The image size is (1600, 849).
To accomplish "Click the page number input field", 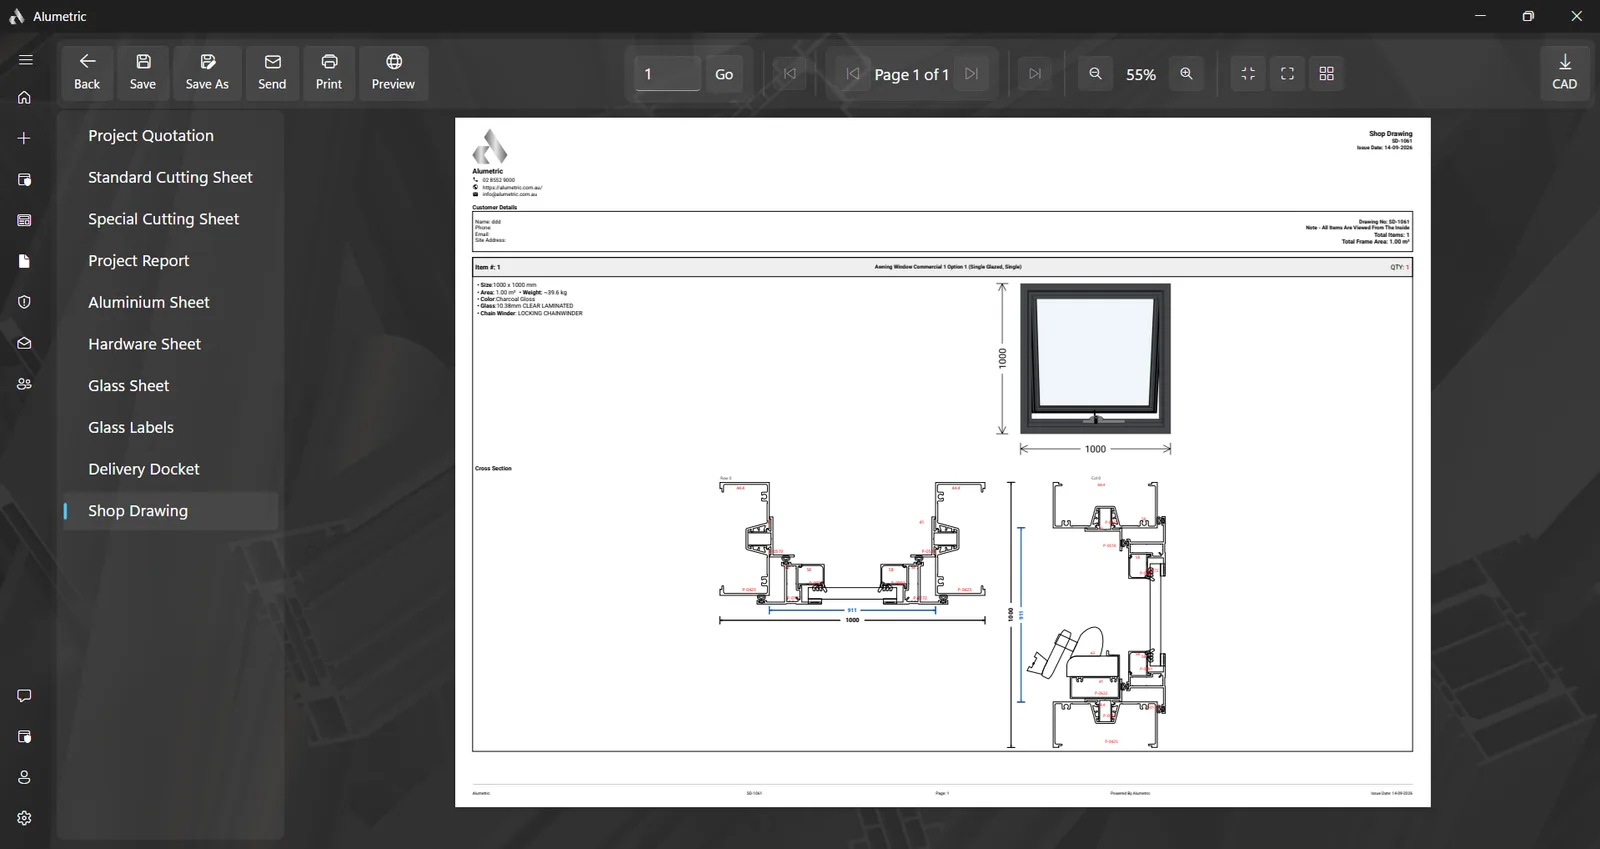I will pos(667,74).
